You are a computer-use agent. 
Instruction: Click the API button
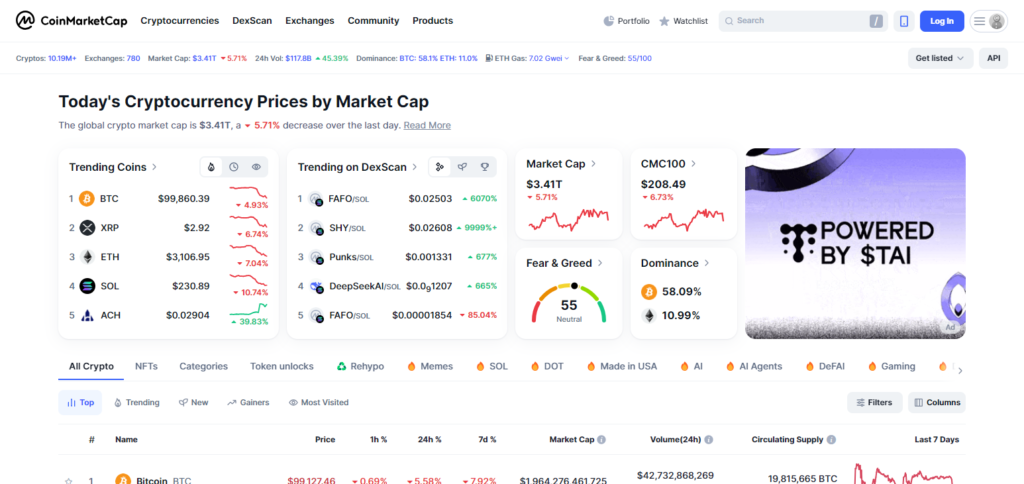tap(993, 58)
